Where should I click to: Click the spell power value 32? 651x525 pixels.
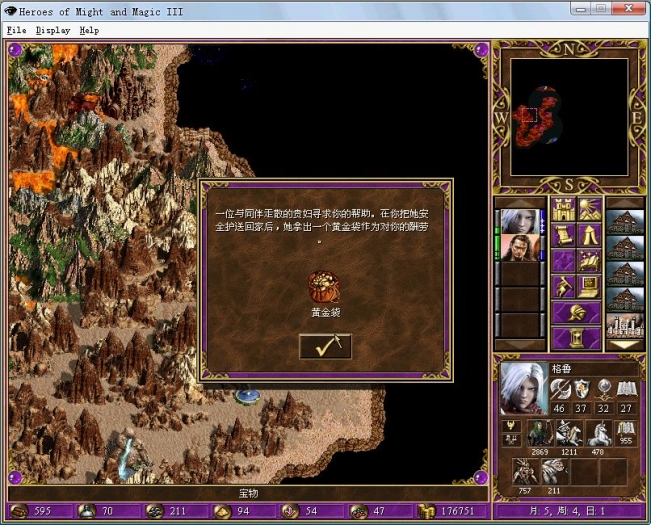[603, 408]
